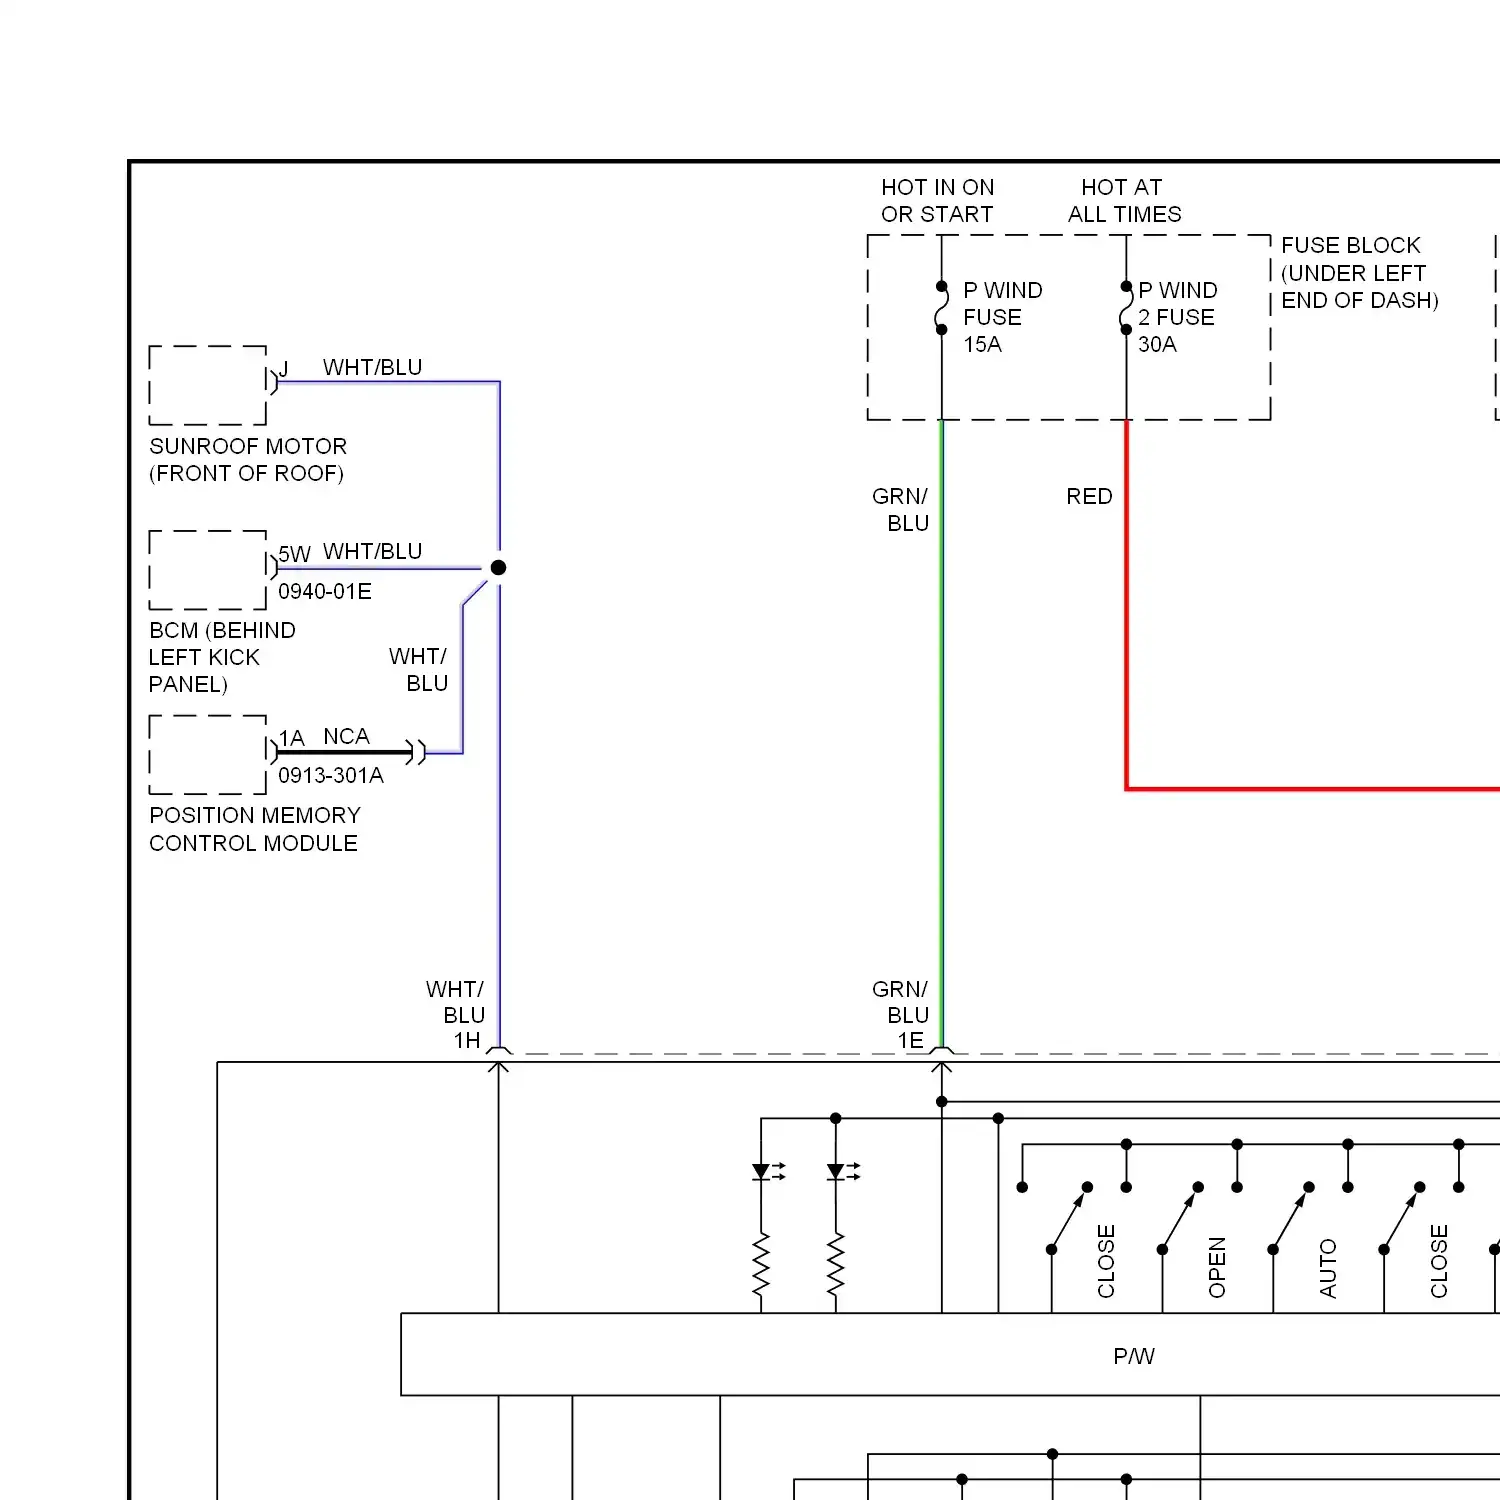Click the "RED" wire color label

(1089, 497)
